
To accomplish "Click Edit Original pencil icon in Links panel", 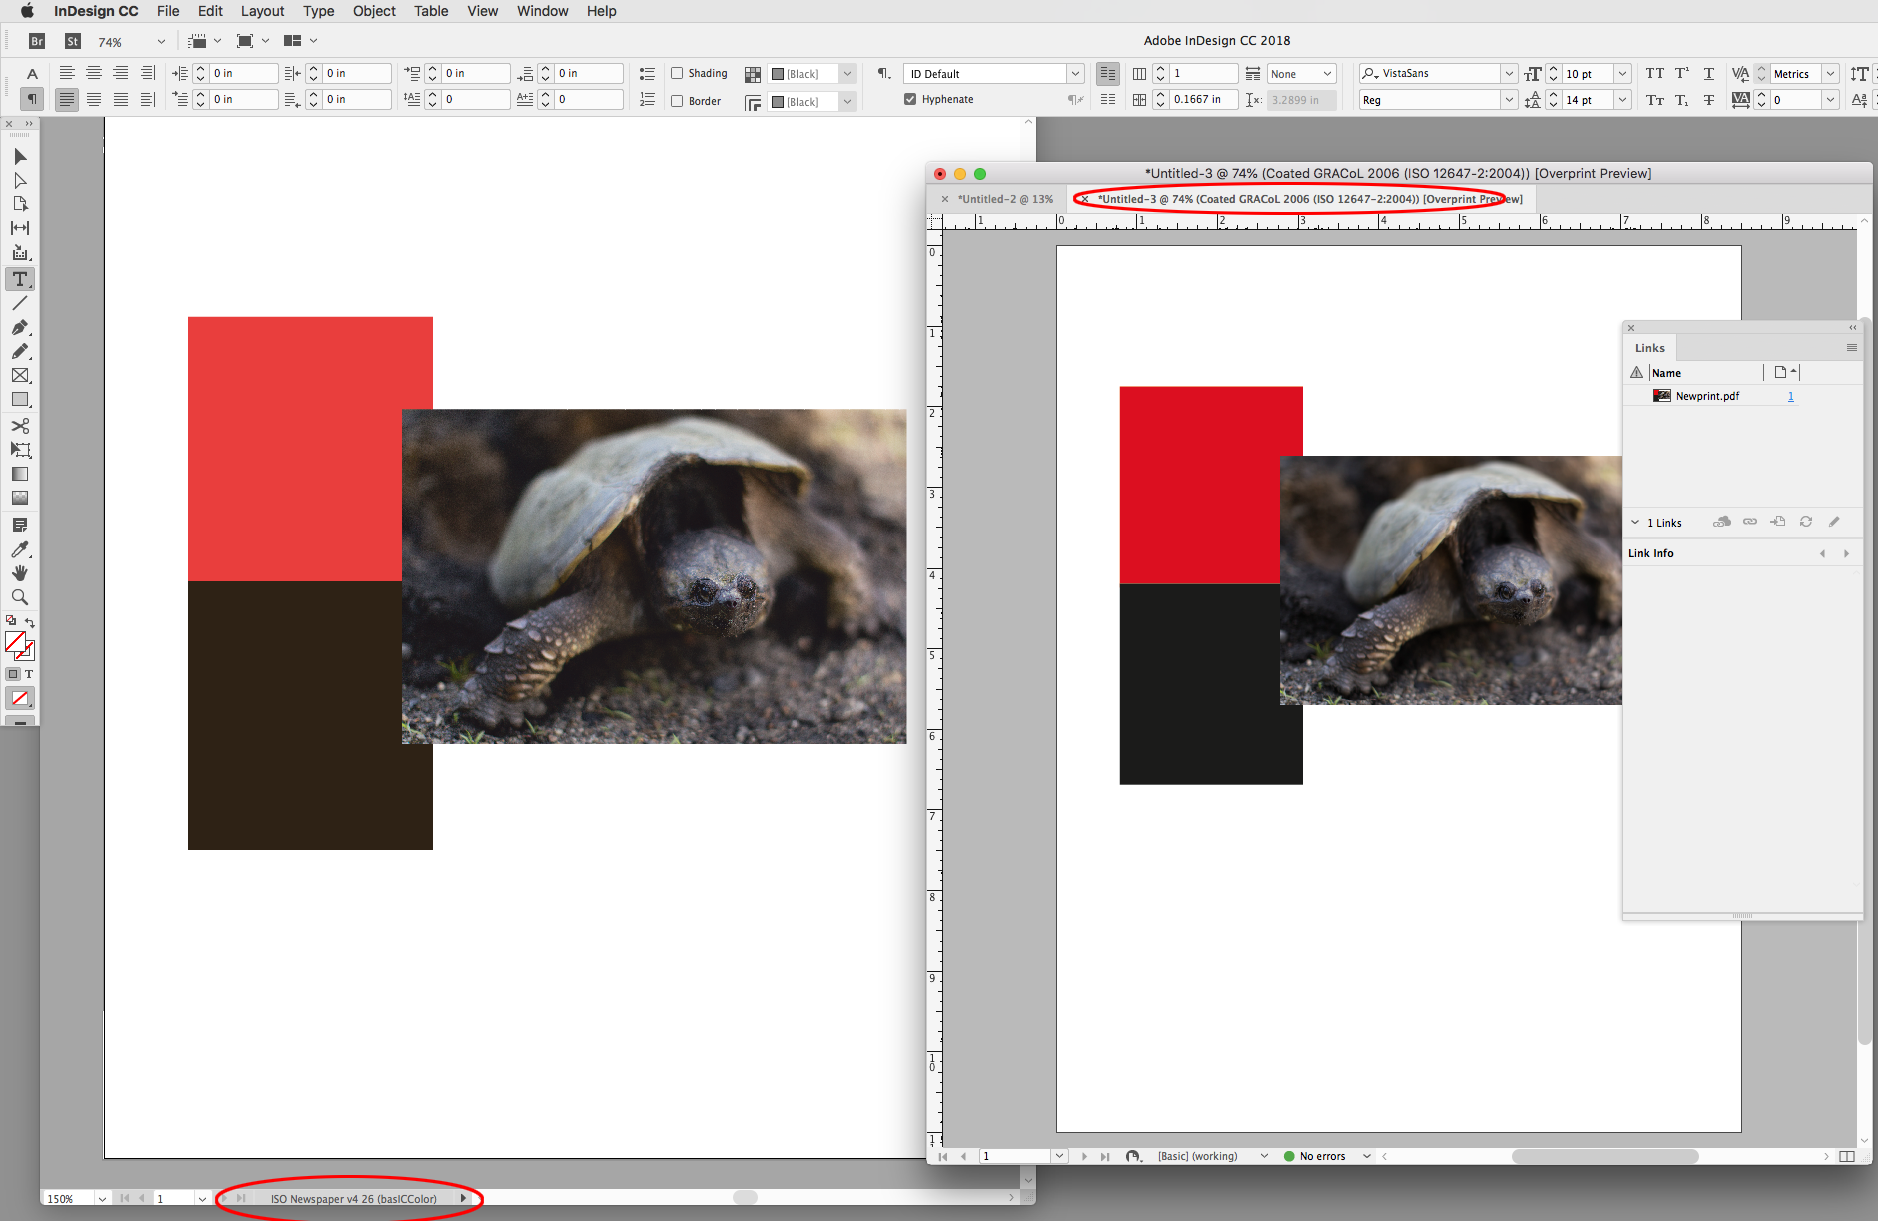I will 1834,521.
